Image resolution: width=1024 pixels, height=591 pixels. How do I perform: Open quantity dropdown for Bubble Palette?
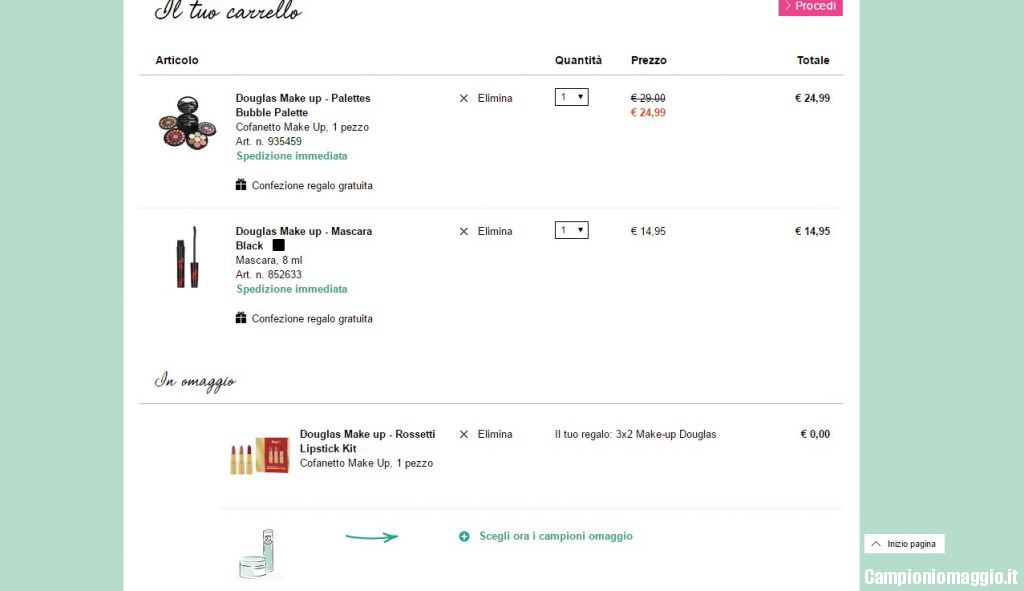[x=572, y=97]
